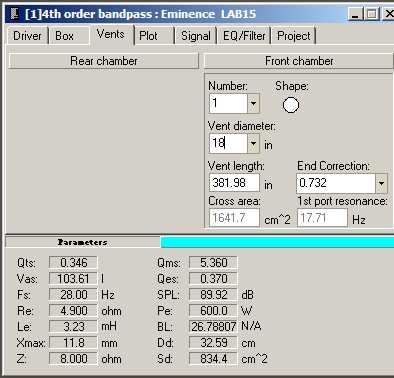Click the Front chamber button

[299, 61]
